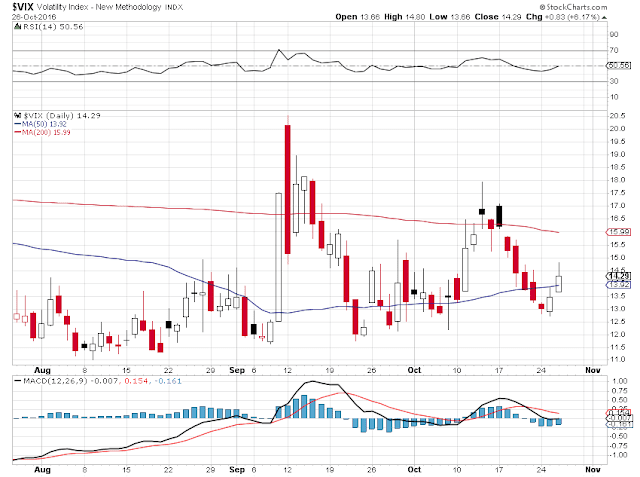
Task: Click the MA(50) 13.92 legend text
Action: point(44,124)
